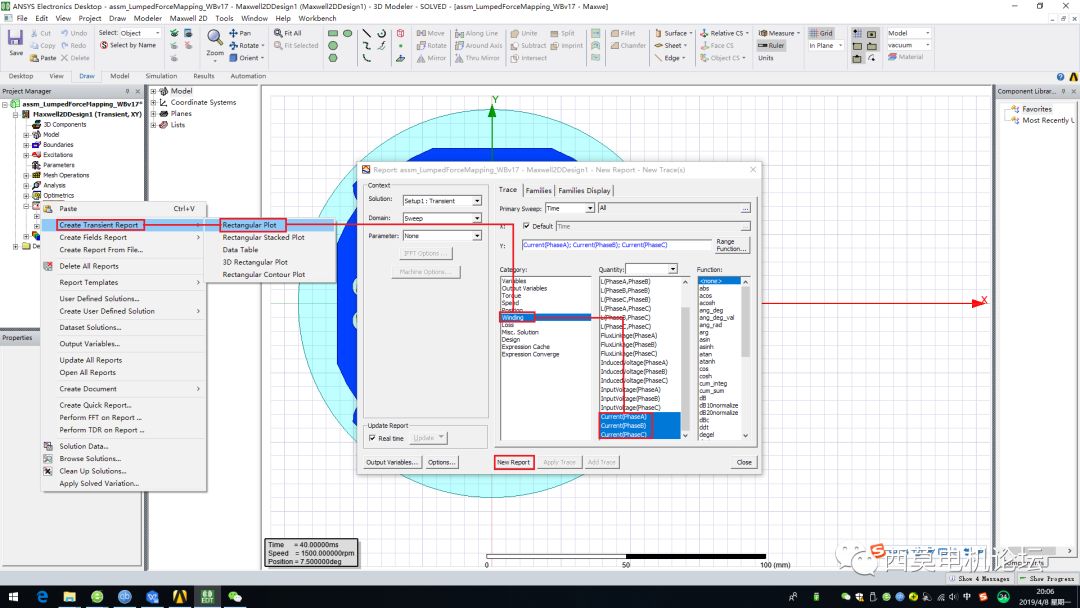Click the Quantity list scrollbar
This screenshot has height=608, width=1080.
[x=685, y=358]
